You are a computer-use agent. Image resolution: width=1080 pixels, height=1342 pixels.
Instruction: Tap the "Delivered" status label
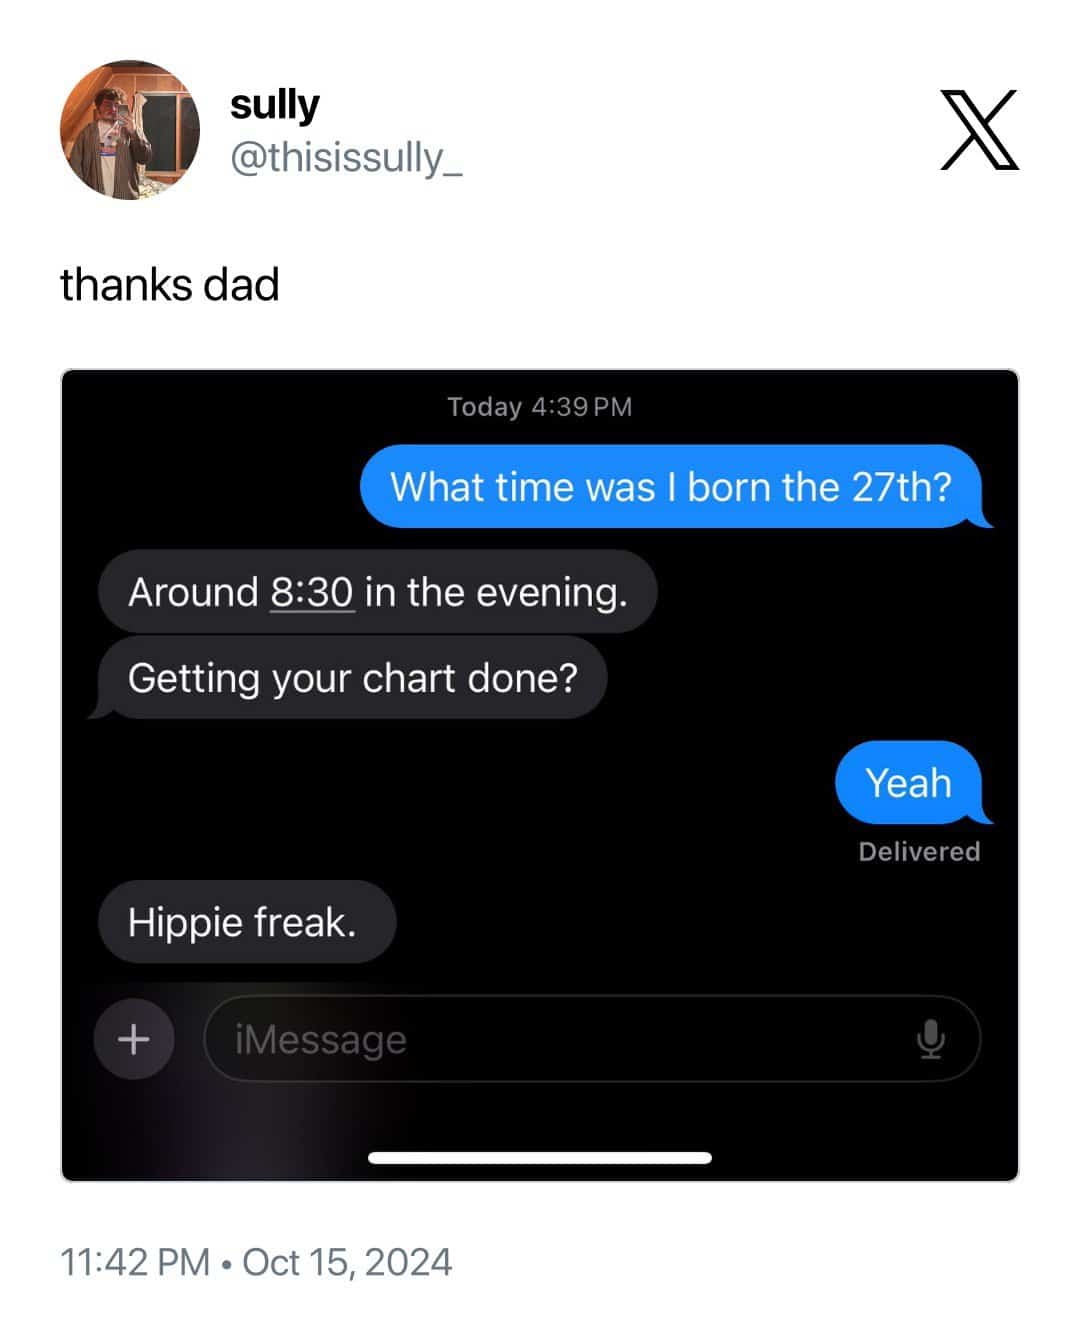click(919, 852)
